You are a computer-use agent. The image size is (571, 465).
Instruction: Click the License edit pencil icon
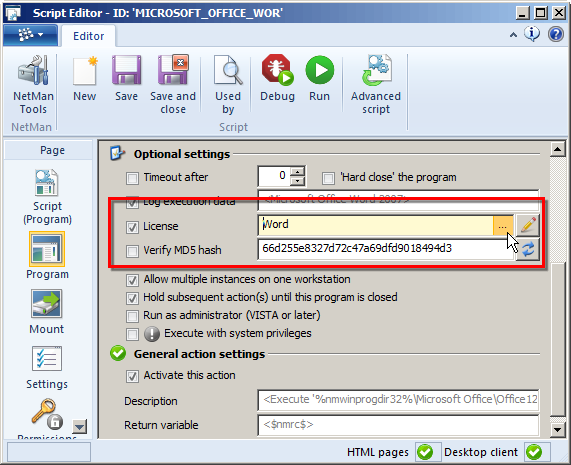(x=528, y=225)
